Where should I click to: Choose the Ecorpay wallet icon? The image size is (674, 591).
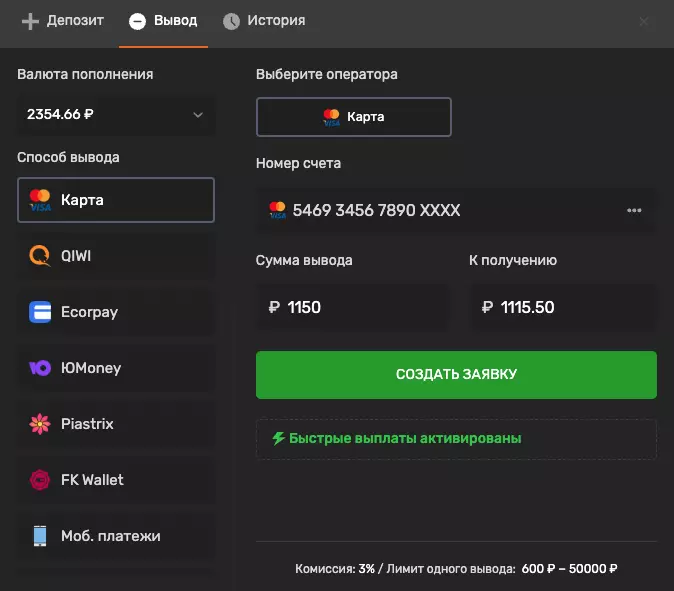click(x=40, y=312)
